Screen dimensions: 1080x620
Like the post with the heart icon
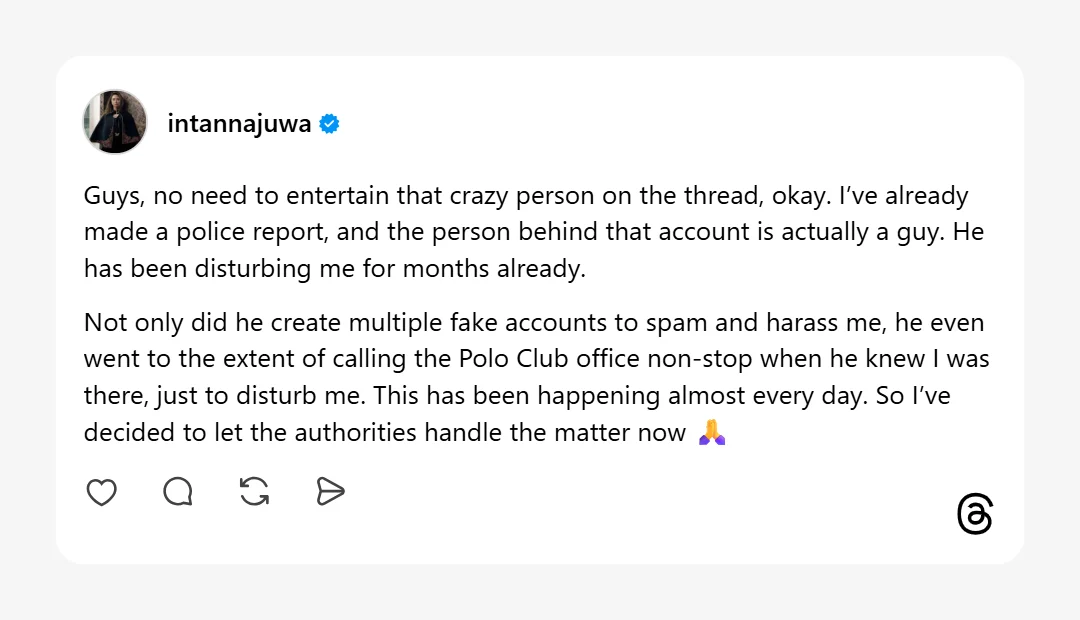(102, 492)
